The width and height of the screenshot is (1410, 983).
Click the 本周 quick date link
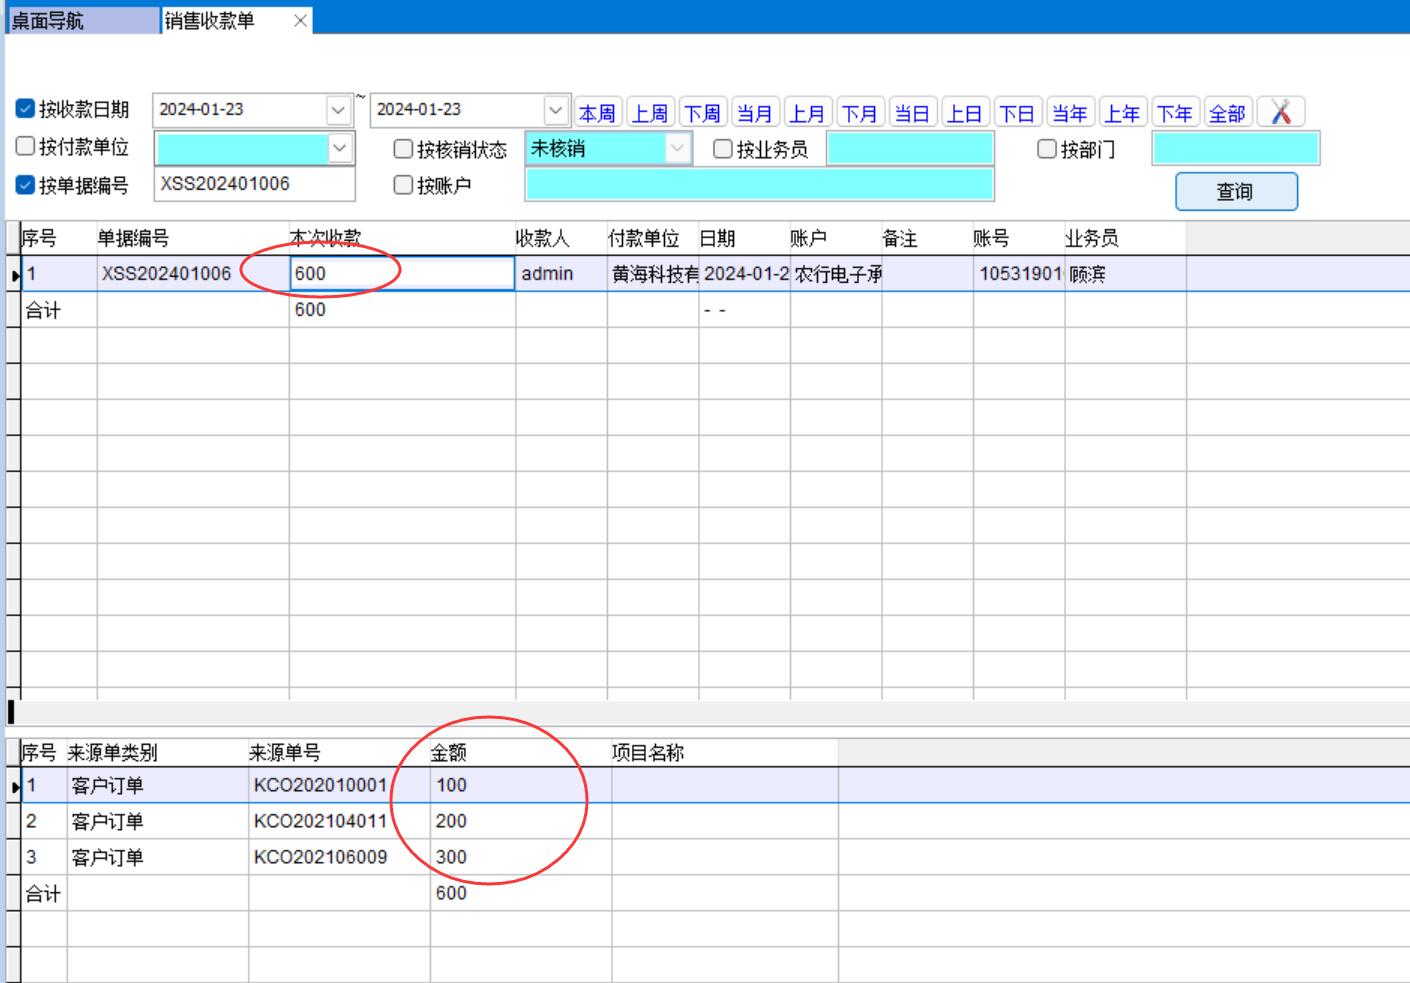[x=597, y=113]
